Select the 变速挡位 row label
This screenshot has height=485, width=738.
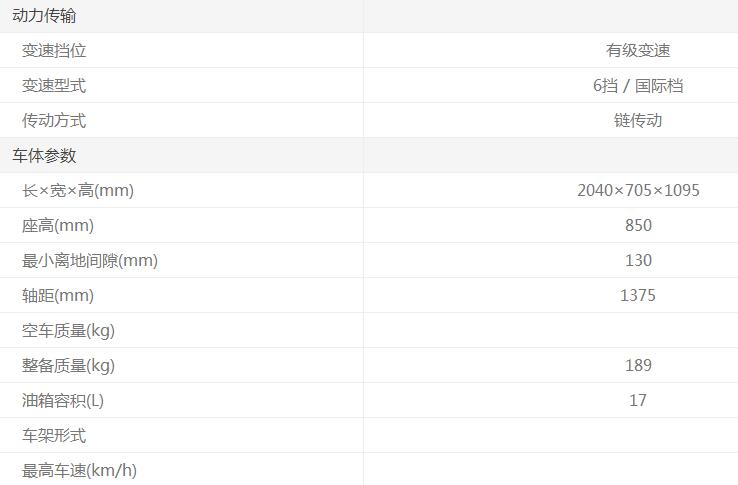pos(54,51)
